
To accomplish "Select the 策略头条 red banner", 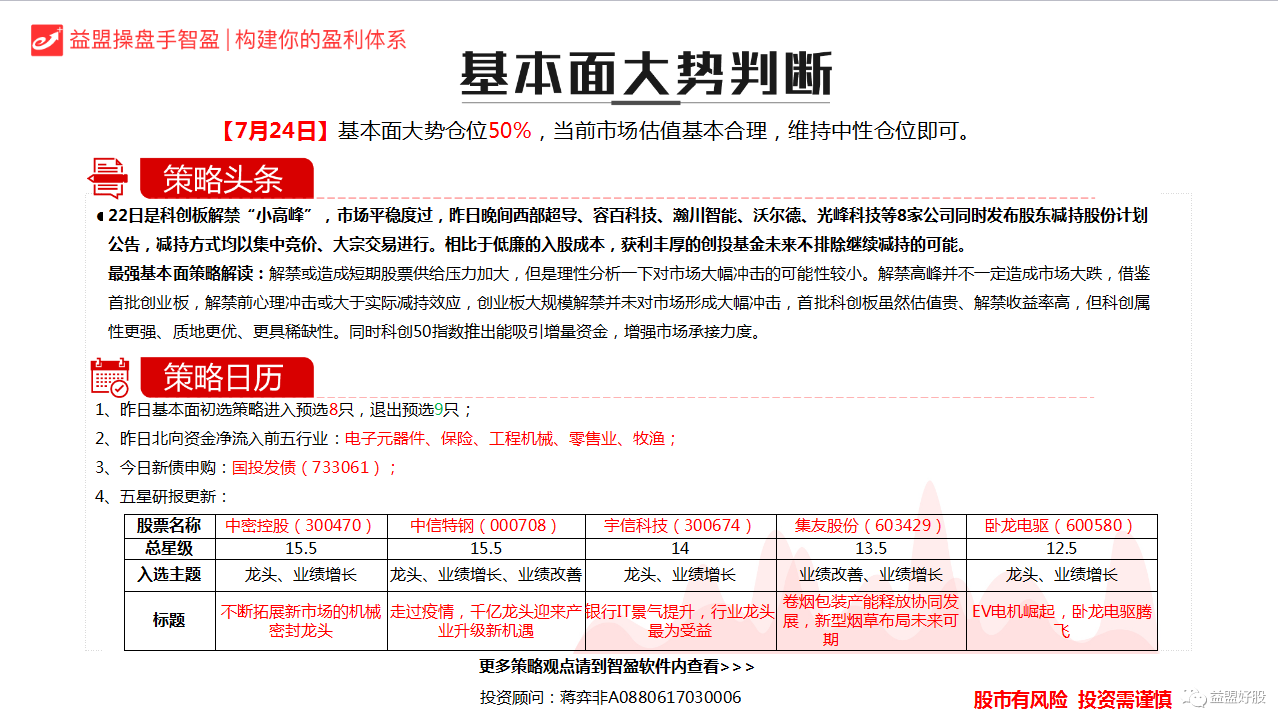I will coord(225,179).
